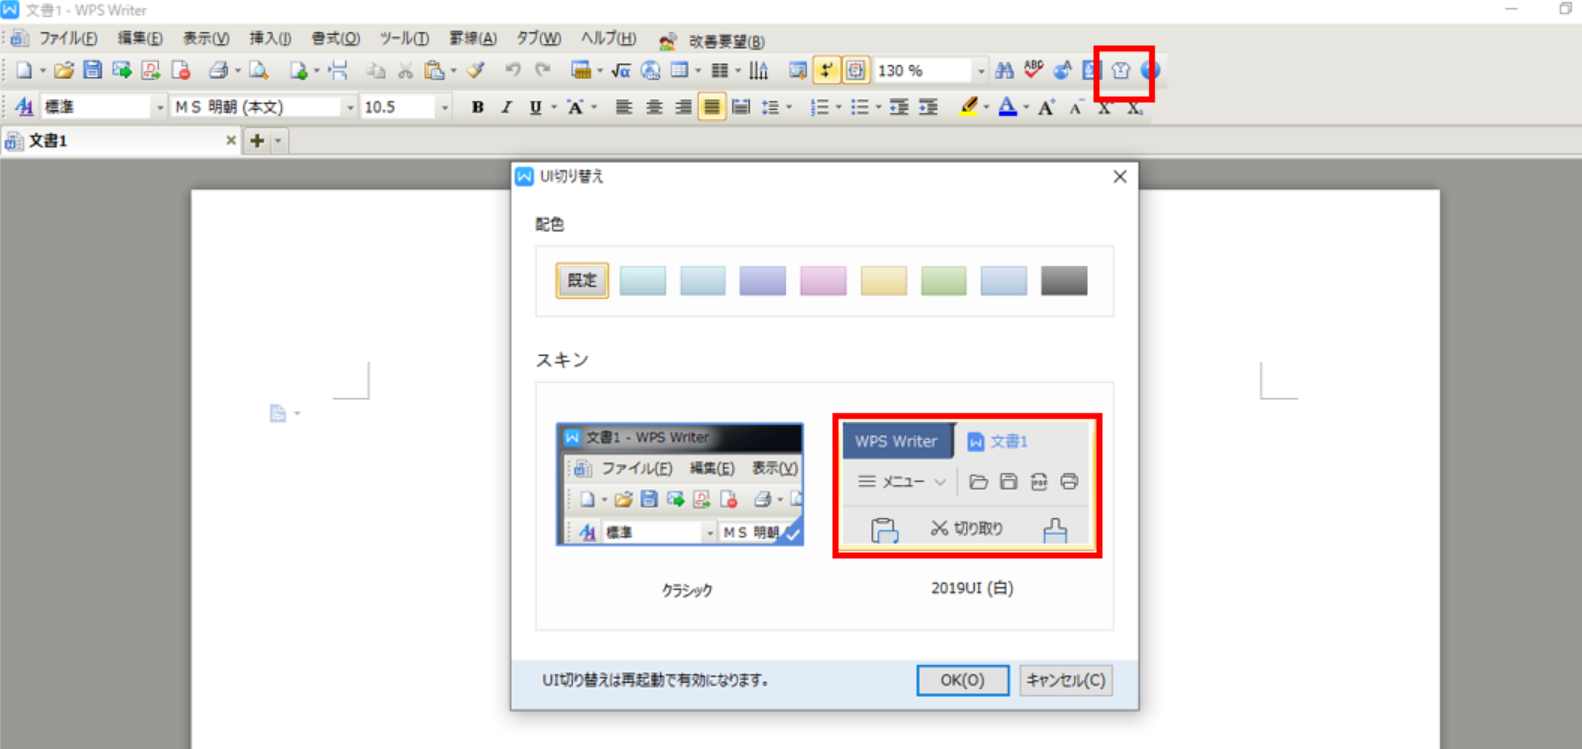Viewport: 1582px width, 749px height.
Task: Toggle bold formatting
Action: click(477, 107)
